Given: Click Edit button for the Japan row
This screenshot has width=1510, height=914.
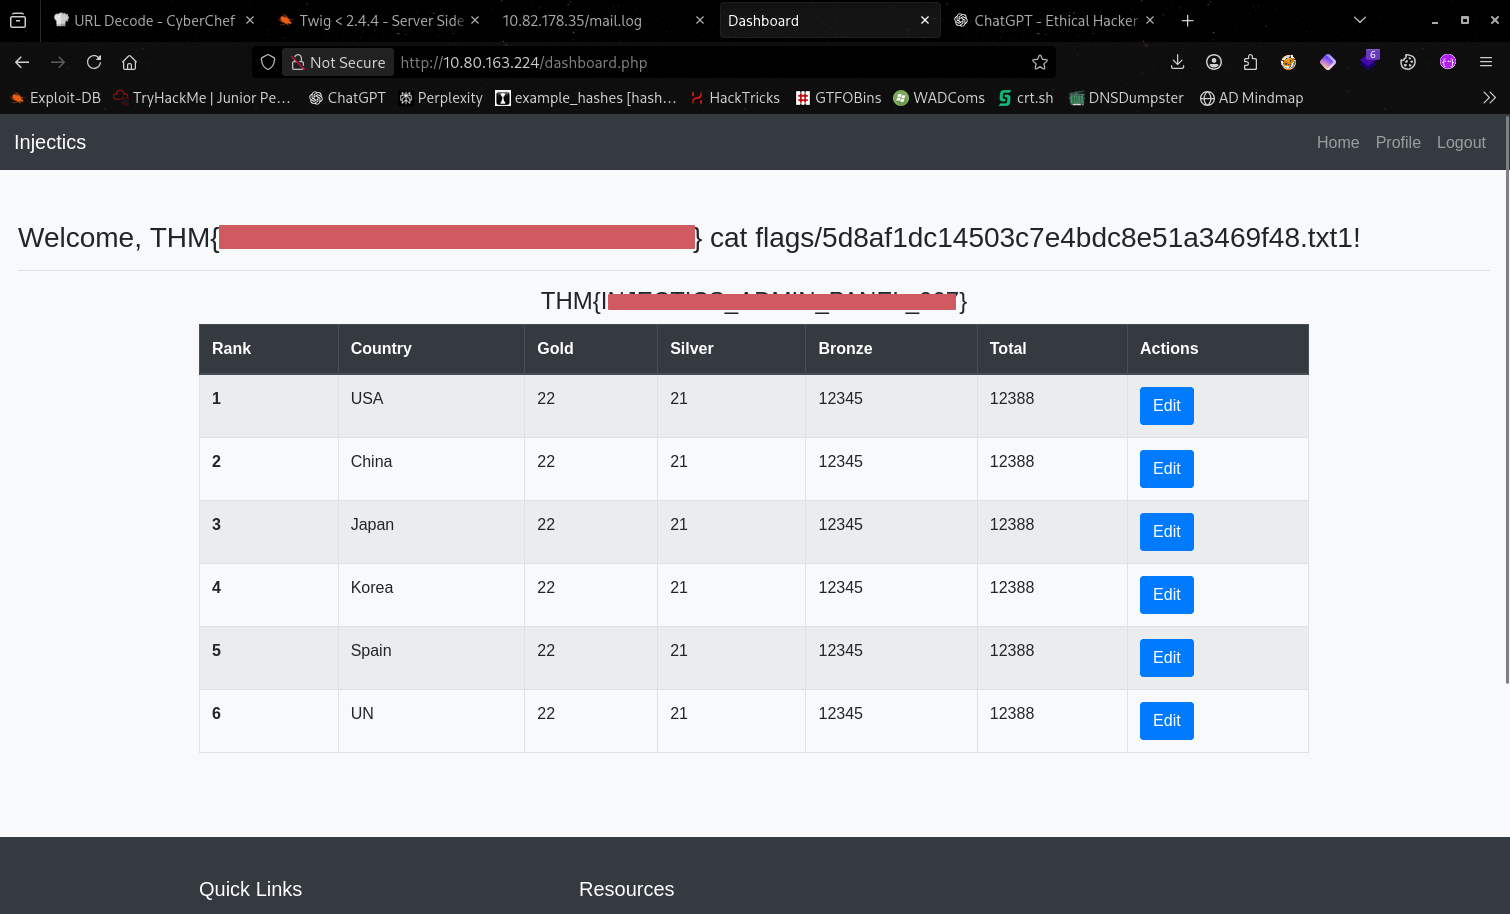Looking at the screenshot, I should 1166,532.
